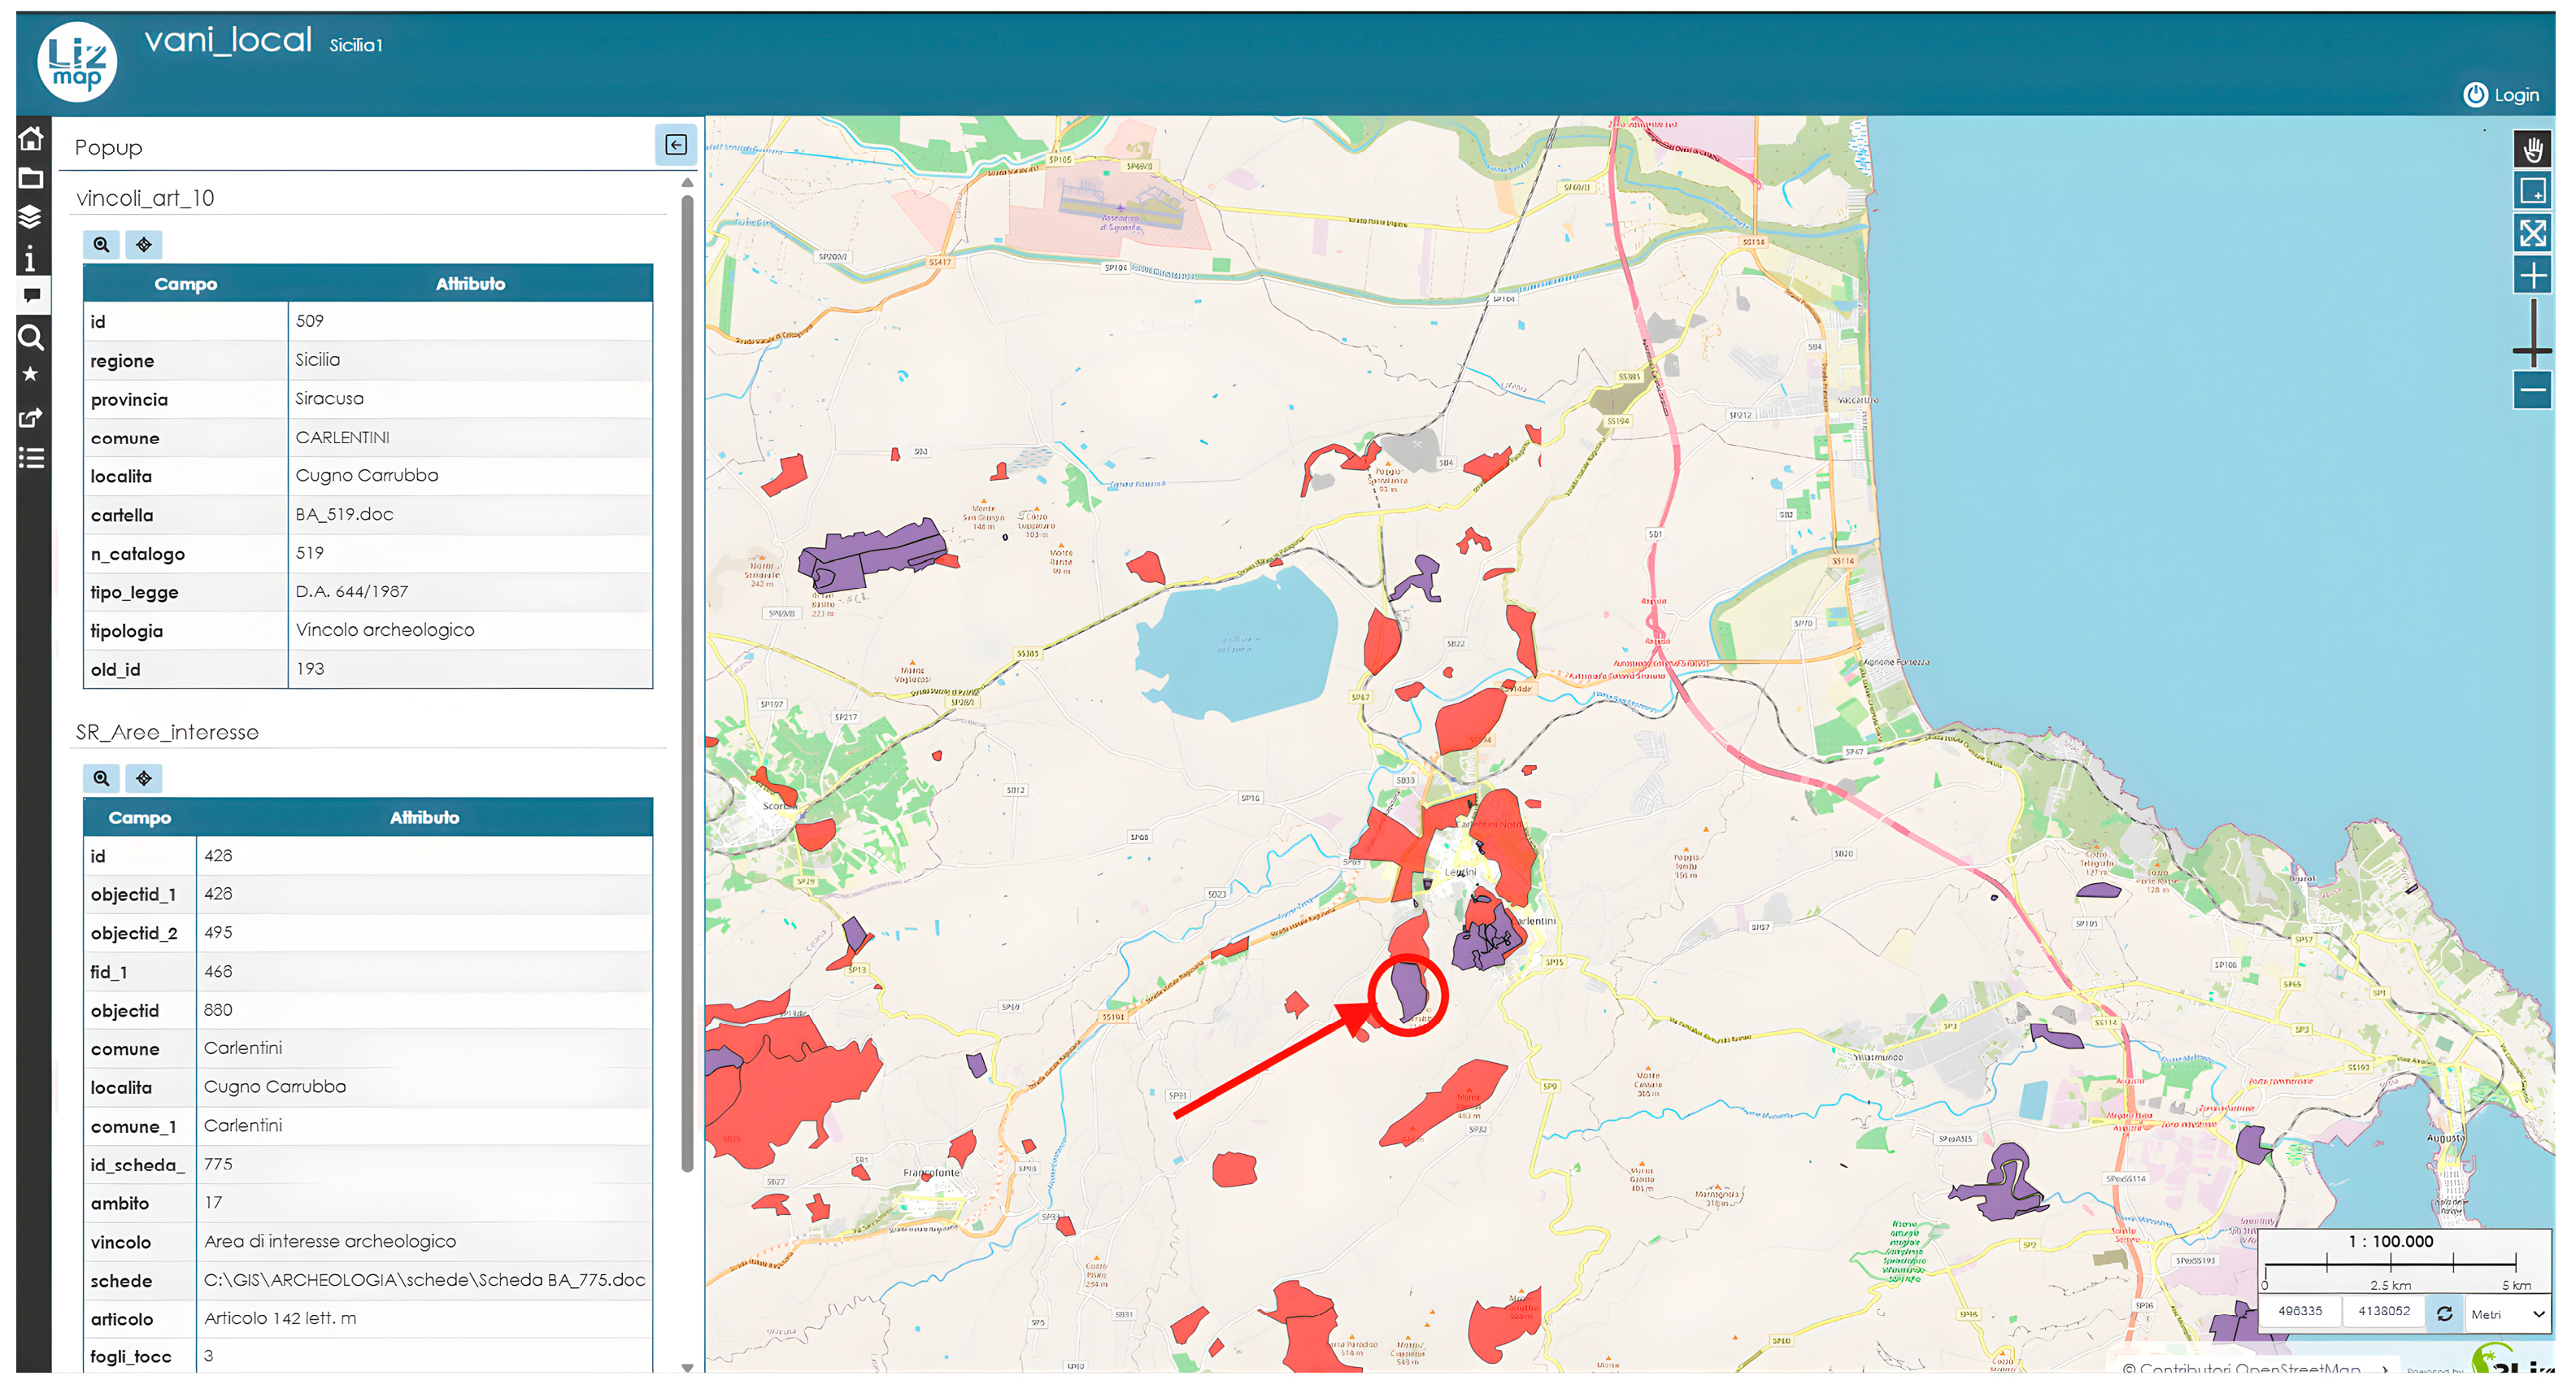The height and width of the screenshot is (1389, 2576).
Task: Open the bookmarks star icon
Action: click(31, 374)
